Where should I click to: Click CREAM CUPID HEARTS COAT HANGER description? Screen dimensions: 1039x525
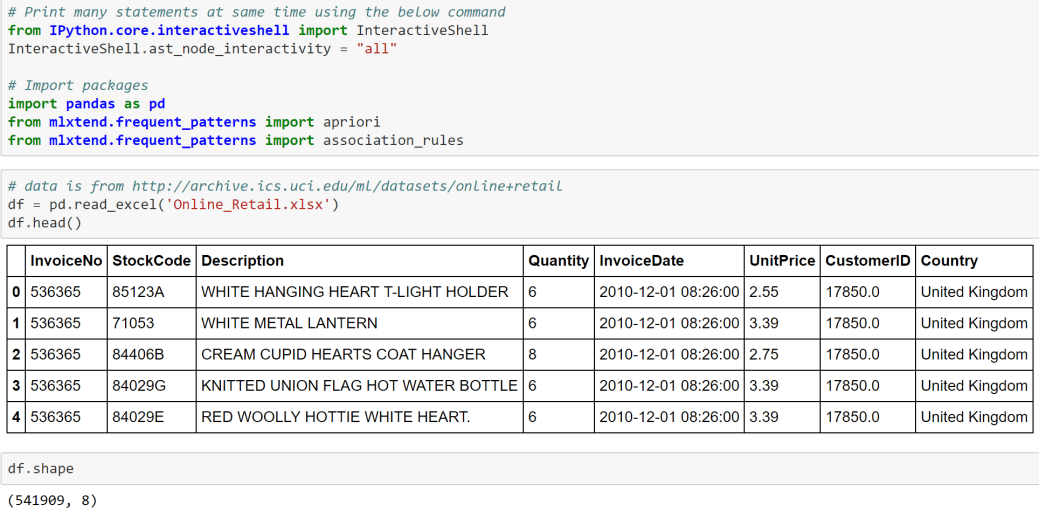(360, 355)
